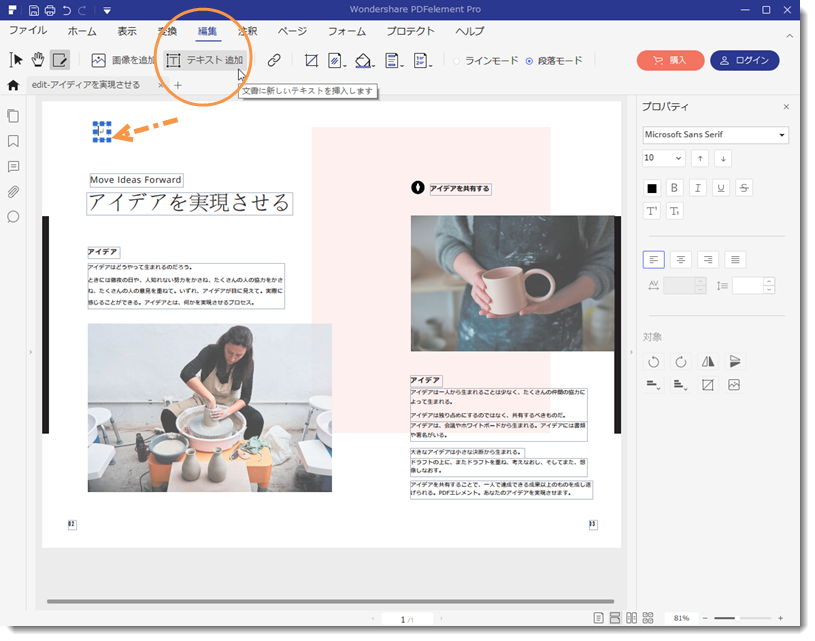Open the attachments paperclip panel
Screen dimensions: 815x641
(14, 192)
